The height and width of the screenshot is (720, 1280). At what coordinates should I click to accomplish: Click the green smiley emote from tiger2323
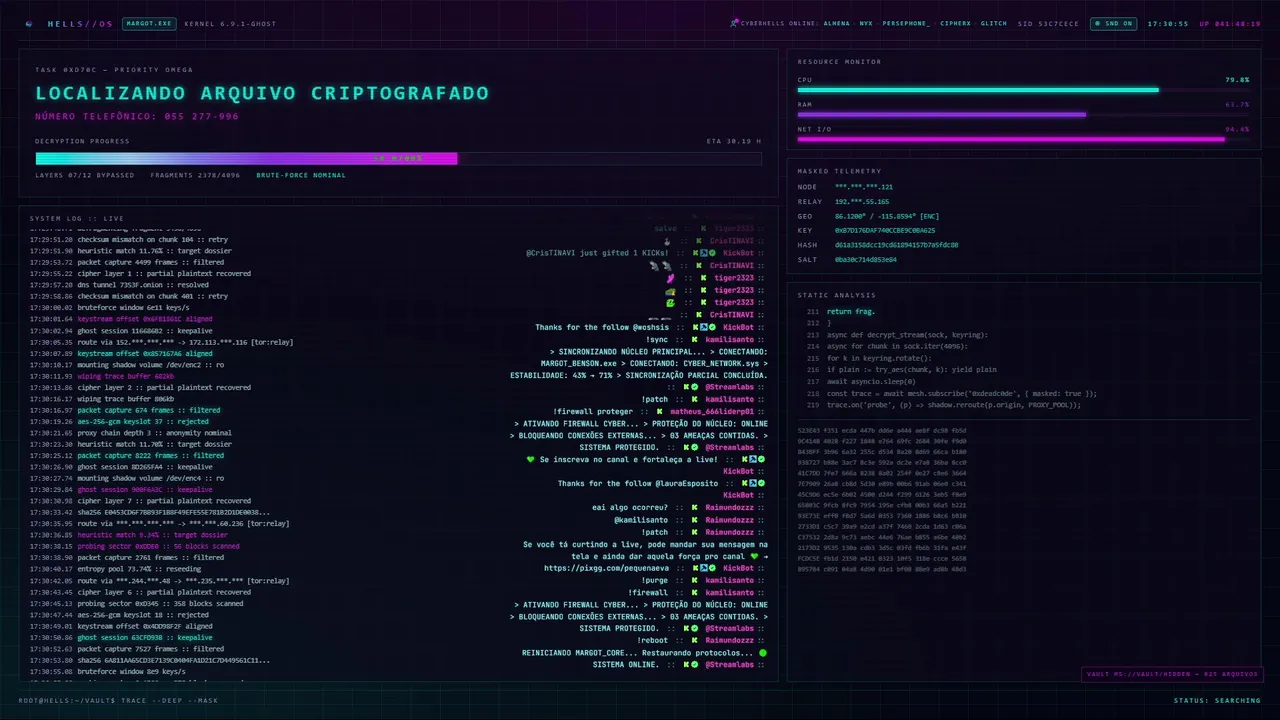[671, 302]
